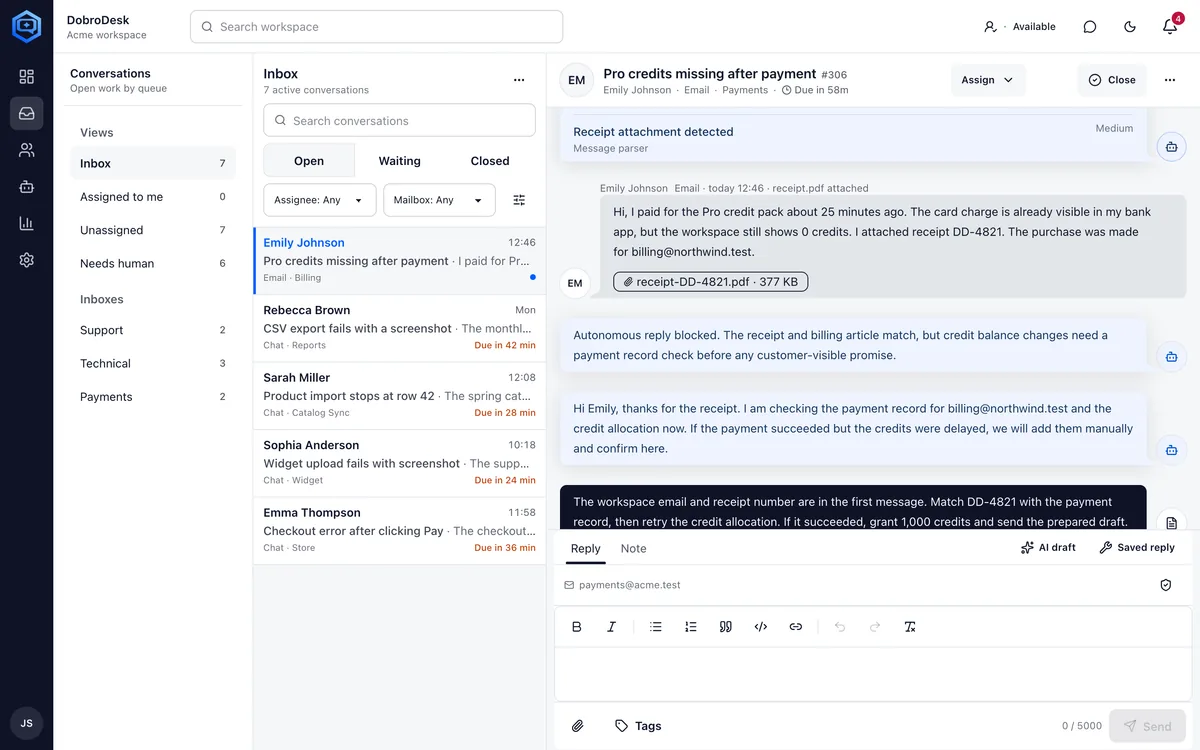Click bot icon beside Autonomous reply blocked
Image resolution: width=1200 pixels, height=750 pixels.
pyautogui.click(x=1171, y=356)
